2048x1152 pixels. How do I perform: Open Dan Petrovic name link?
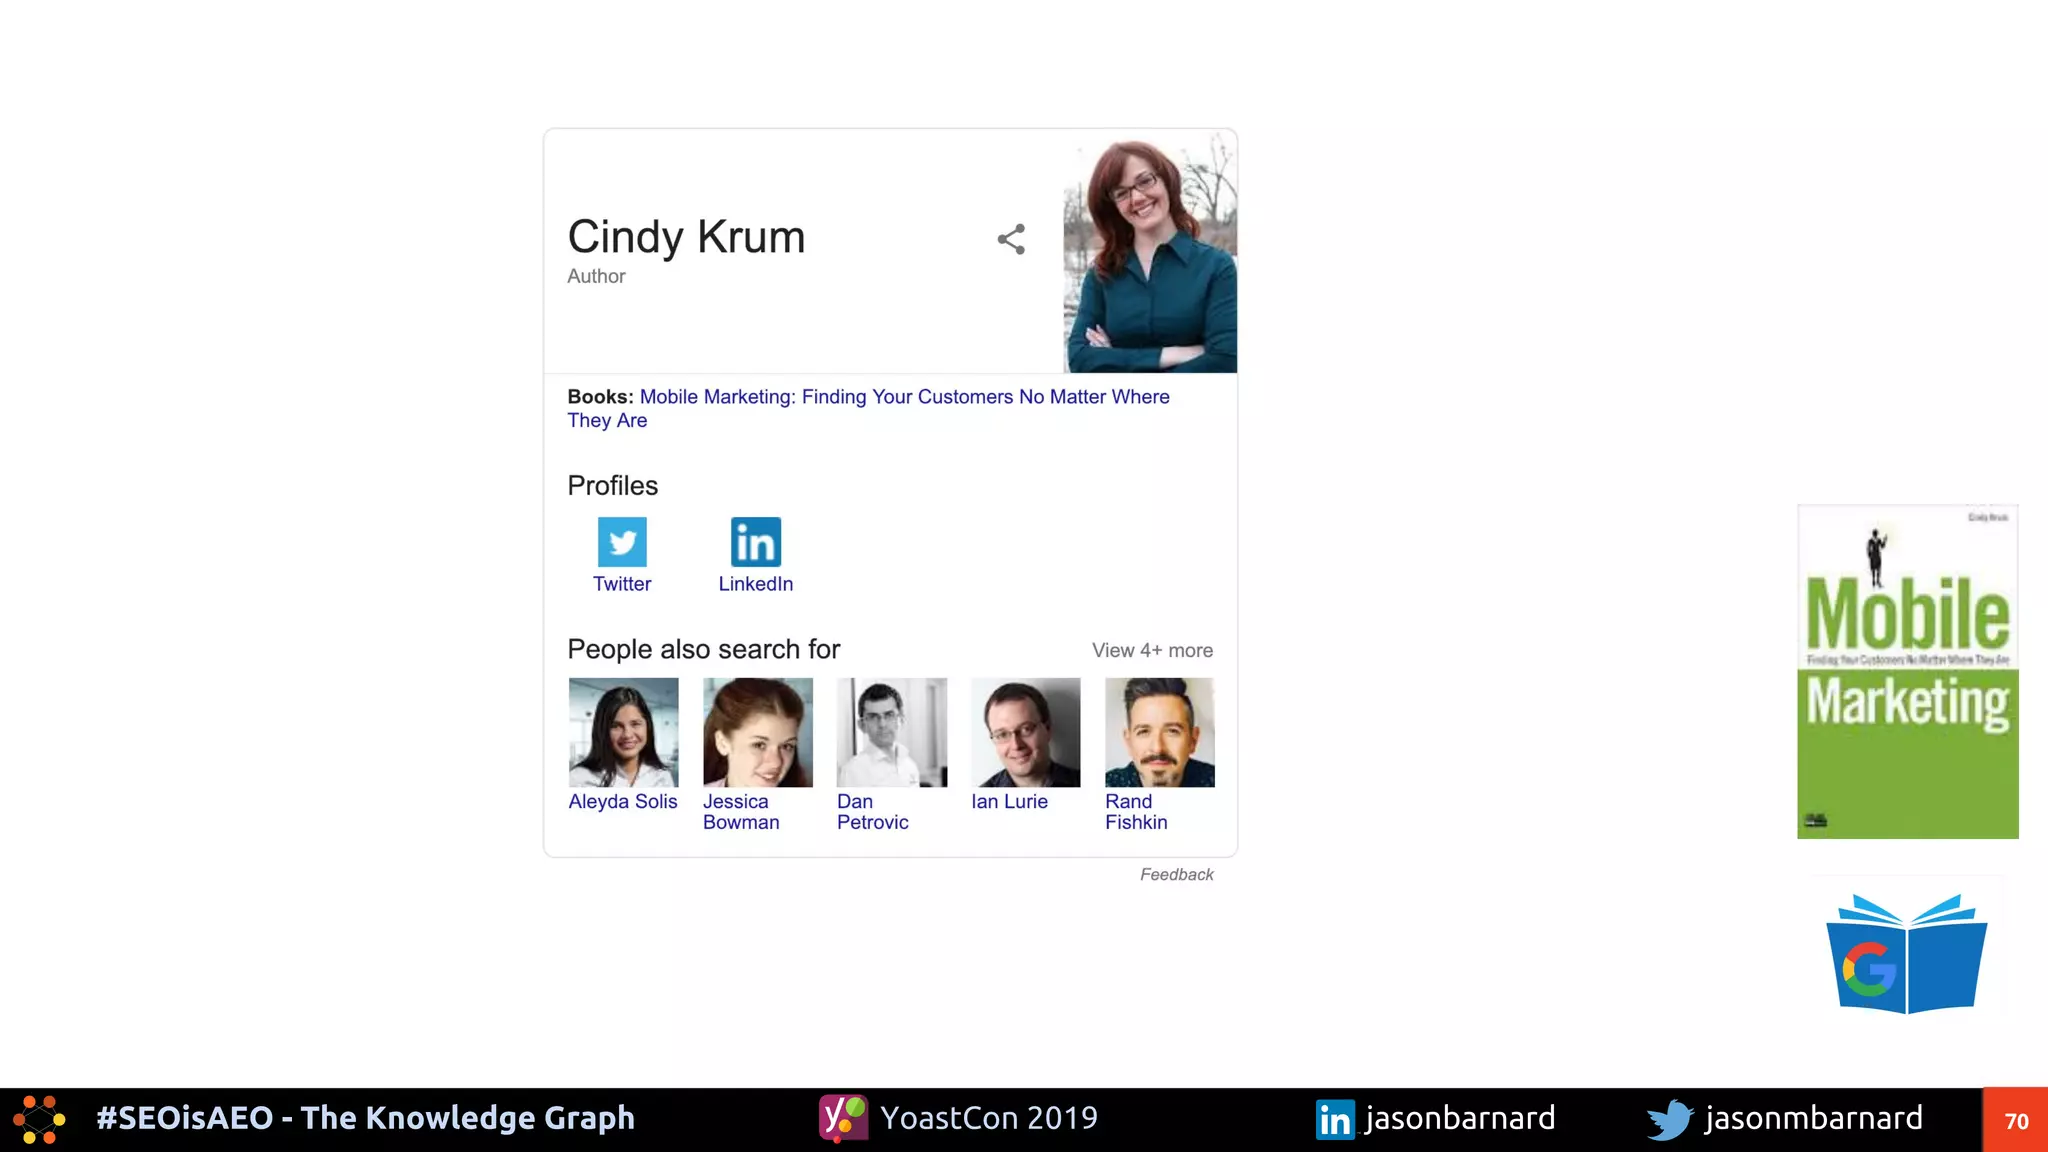[x=873, y=812]
